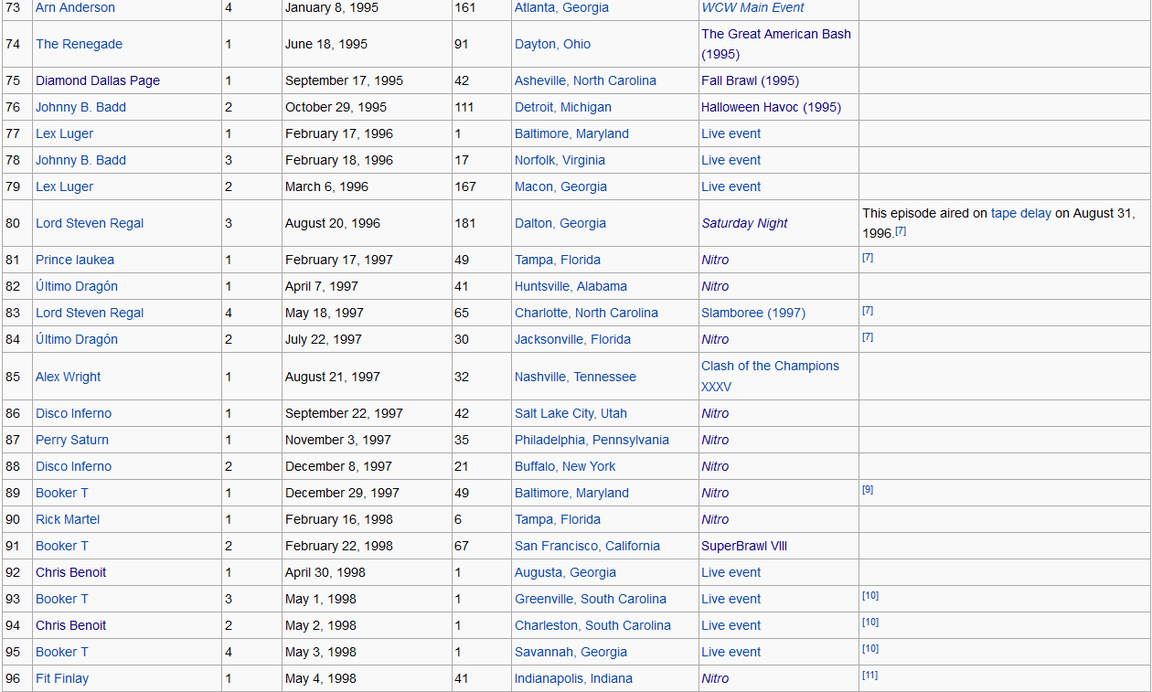1152x692 pixels.
Task: Open Lex Luger link in row 77
Action: 65,134
